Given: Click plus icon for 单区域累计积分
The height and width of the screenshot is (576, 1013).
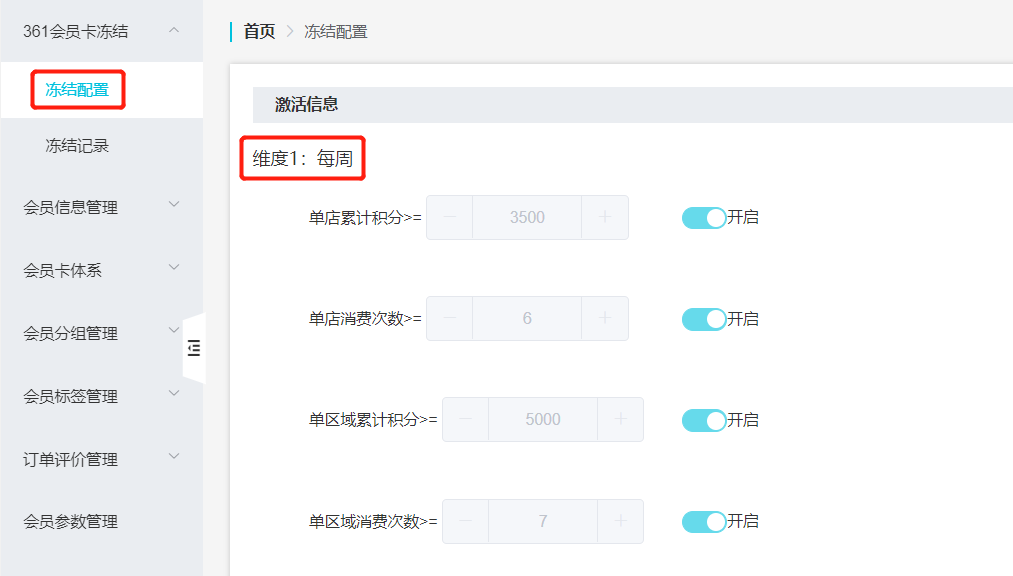Looking at the screenshot, I should [x=620, y=419].
